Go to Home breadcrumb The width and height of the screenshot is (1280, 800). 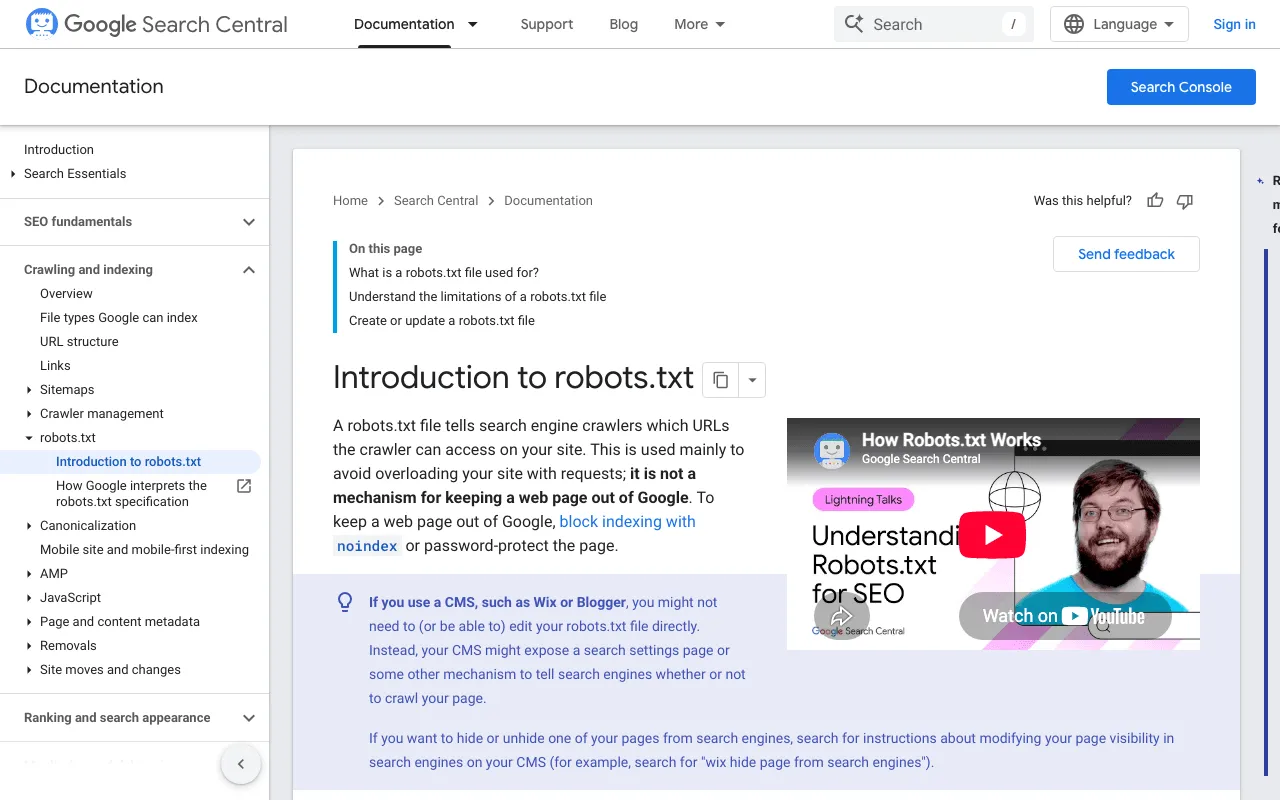[x=350, y=201]
